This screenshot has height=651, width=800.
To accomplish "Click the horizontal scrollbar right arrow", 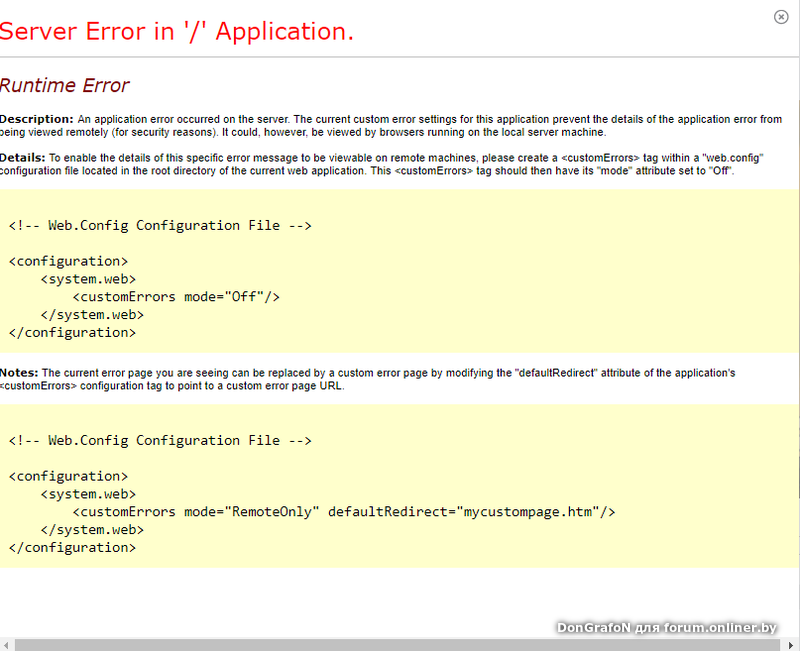I will point(793,645).
